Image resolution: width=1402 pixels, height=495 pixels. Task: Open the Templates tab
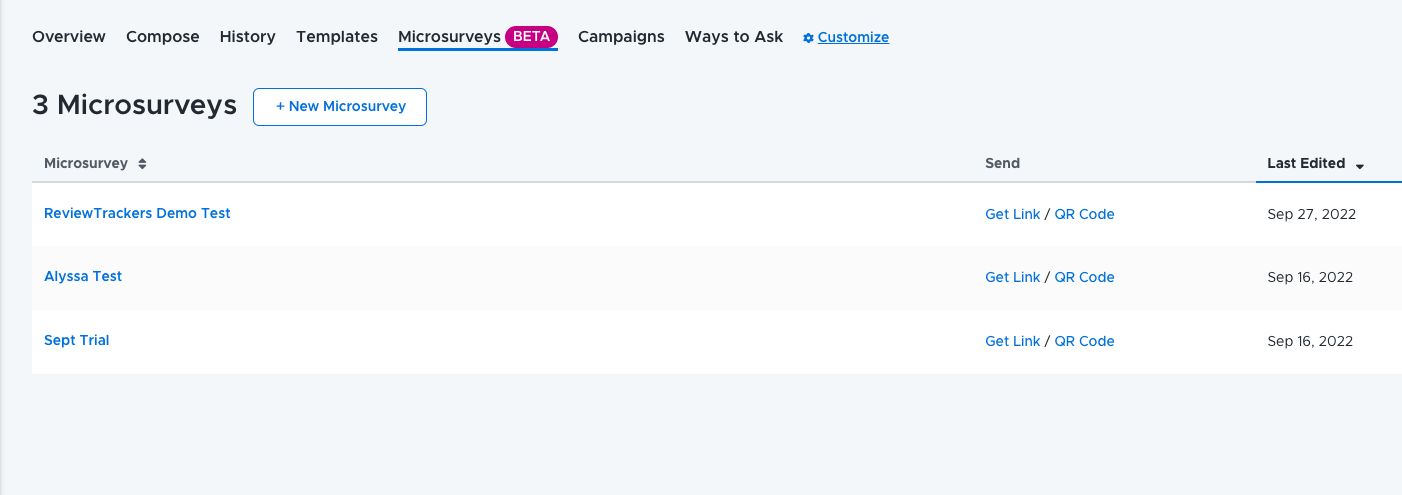click(x=337, y=37)
